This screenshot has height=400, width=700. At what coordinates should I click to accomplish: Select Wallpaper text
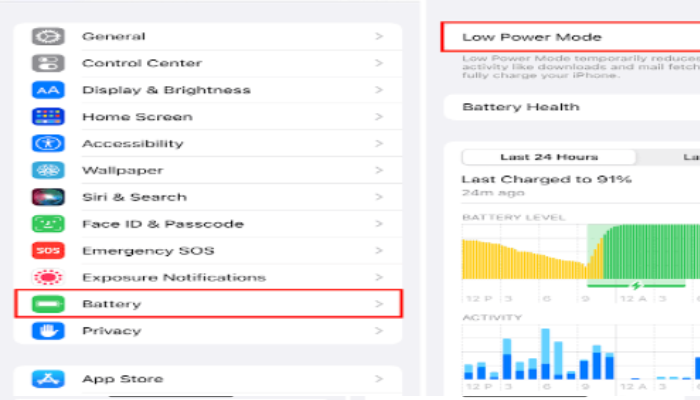123,171
